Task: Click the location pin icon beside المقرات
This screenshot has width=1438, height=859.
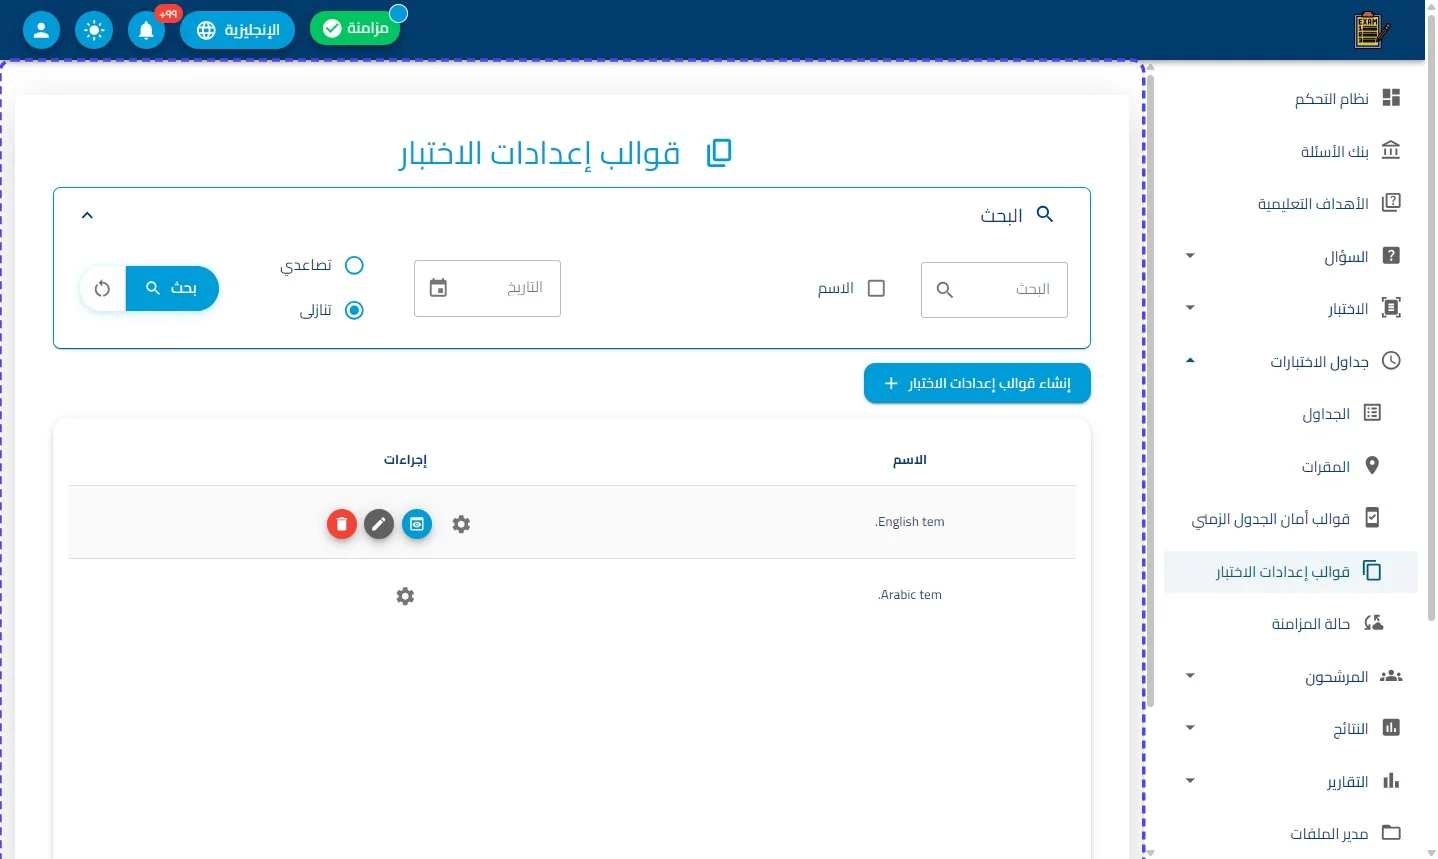Action: [1373, 465]
